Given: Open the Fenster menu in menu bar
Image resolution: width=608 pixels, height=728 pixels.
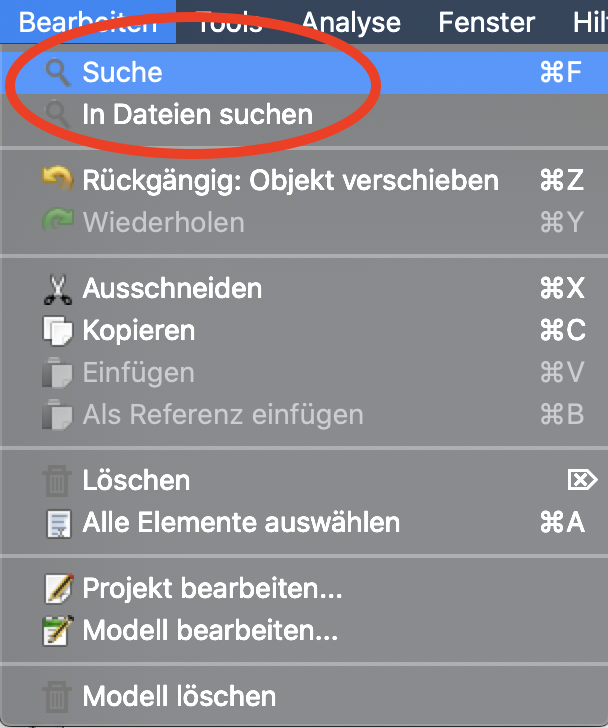Looking at the screenshot, I should 486,22.
